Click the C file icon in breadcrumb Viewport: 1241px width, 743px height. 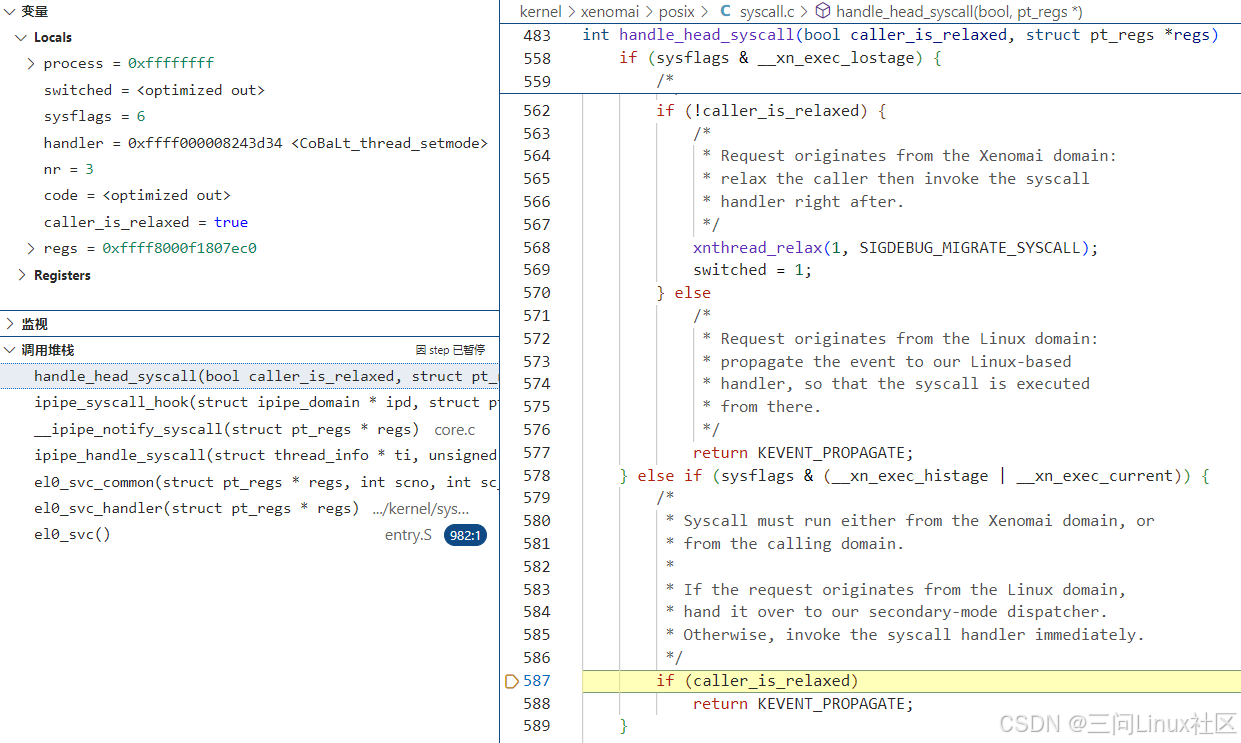tap(726, 12)
